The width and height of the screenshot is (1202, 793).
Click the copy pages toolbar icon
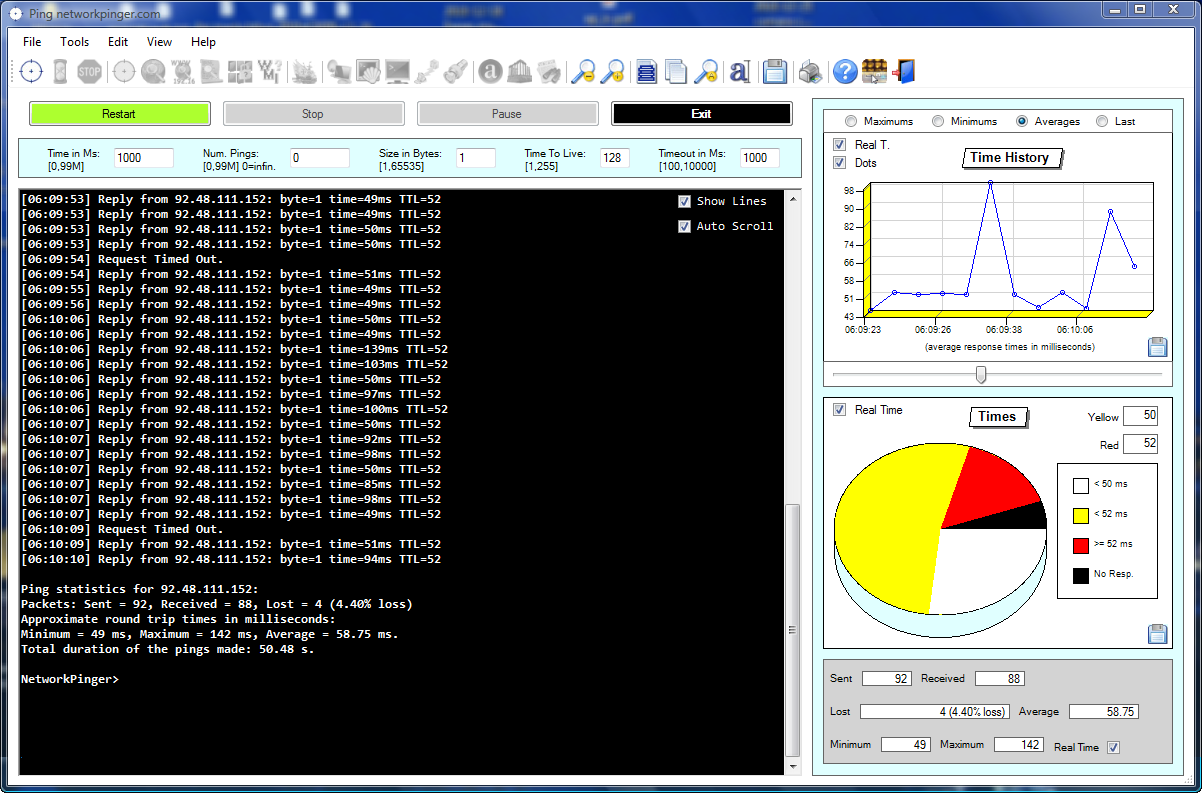pos(677,71)
